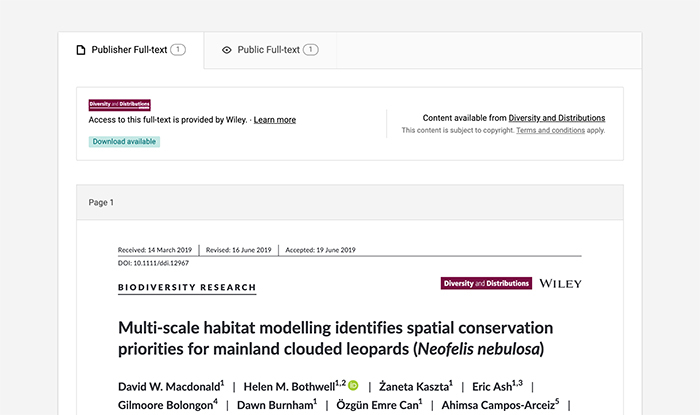Click the Diversity and Distributions logo in access box
This screenshot has height=415, width=700.
tap(119, 104)
